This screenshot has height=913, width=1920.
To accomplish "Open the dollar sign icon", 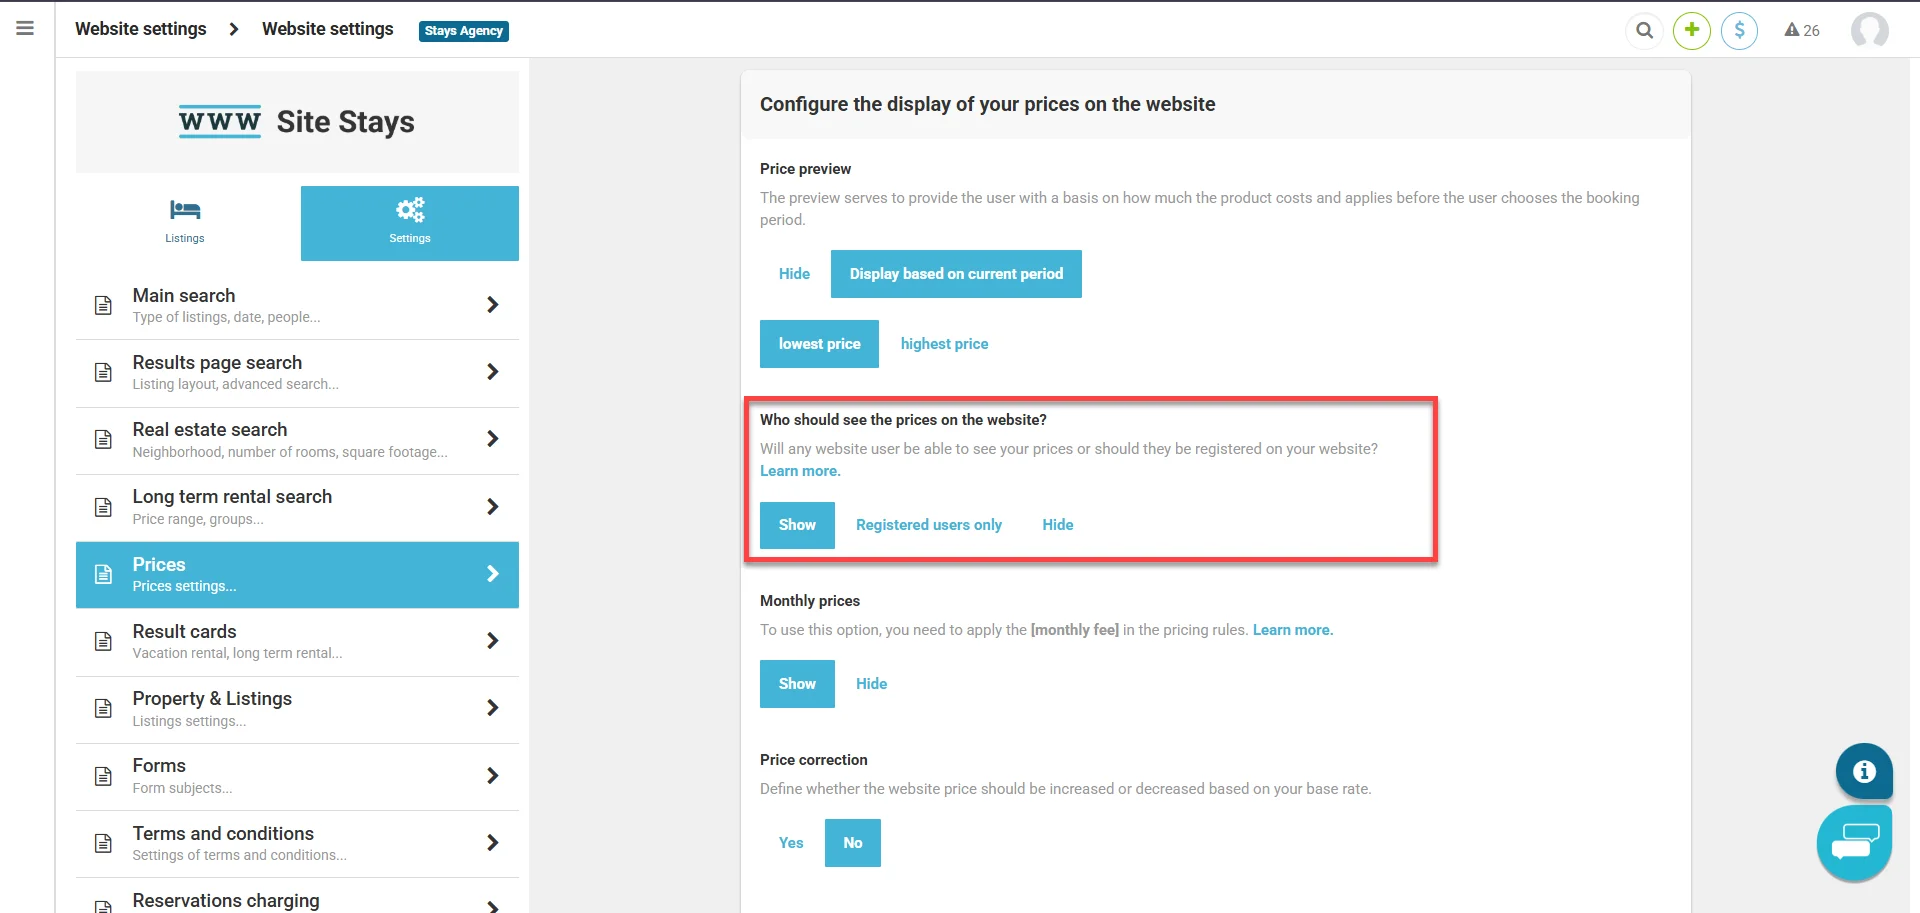I will tap(1740, 31).
